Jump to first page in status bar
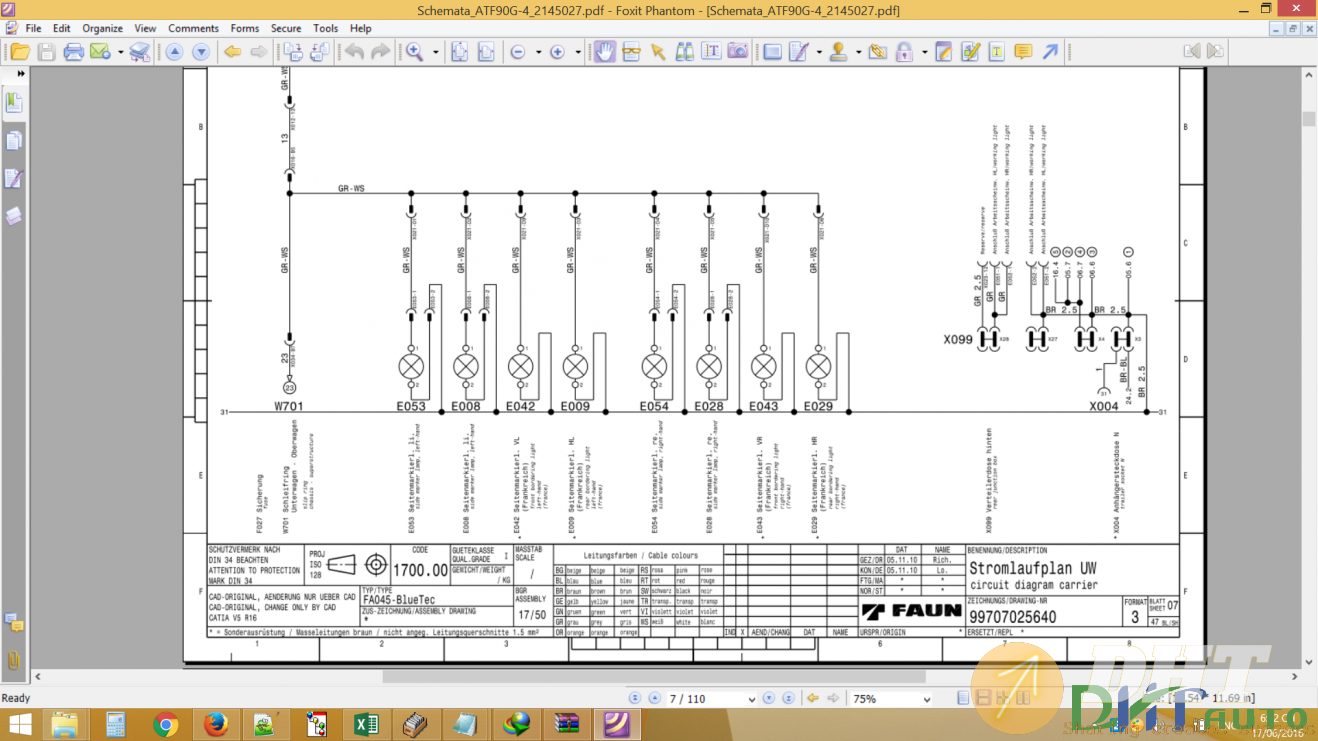 coord(633,698)
